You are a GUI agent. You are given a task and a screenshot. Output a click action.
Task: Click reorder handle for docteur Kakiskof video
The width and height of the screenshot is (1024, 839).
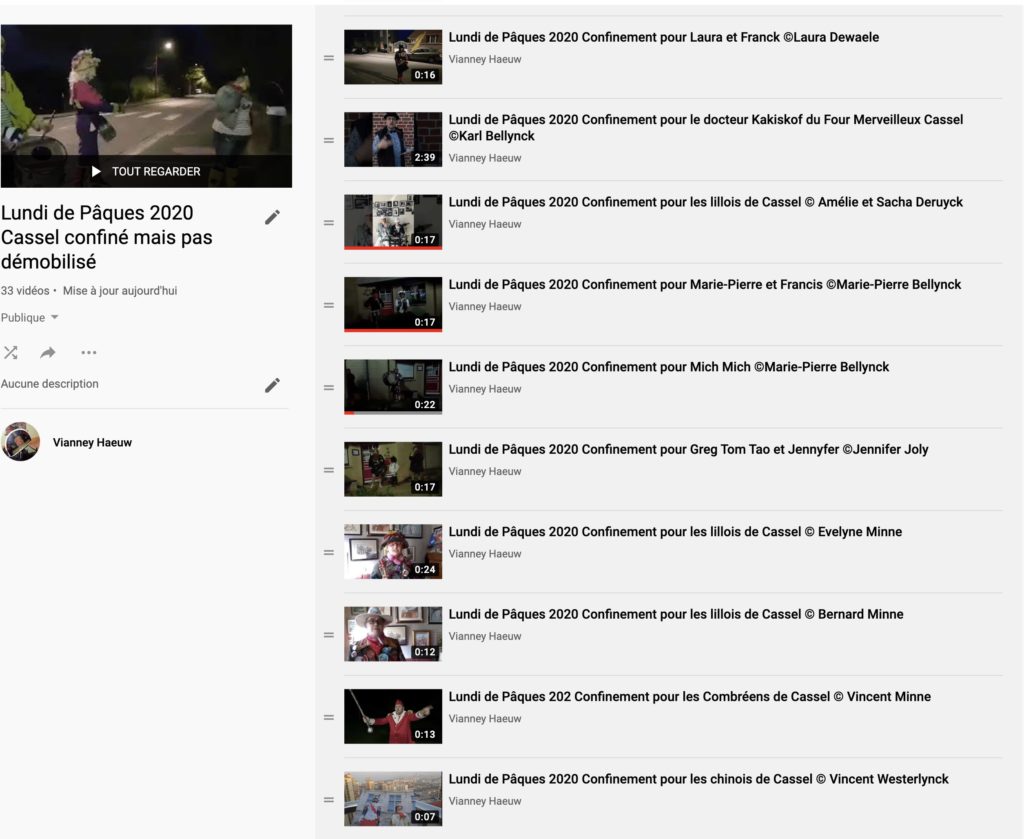(x=329, y=140)
